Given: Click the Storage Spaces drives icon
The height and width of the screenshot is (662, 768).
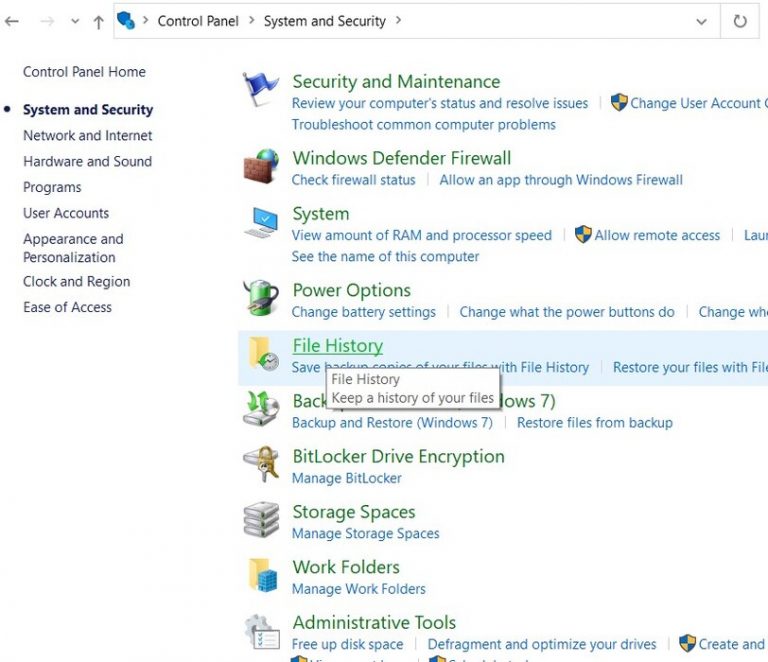Looking at the screenshot, I should (261, 520).
